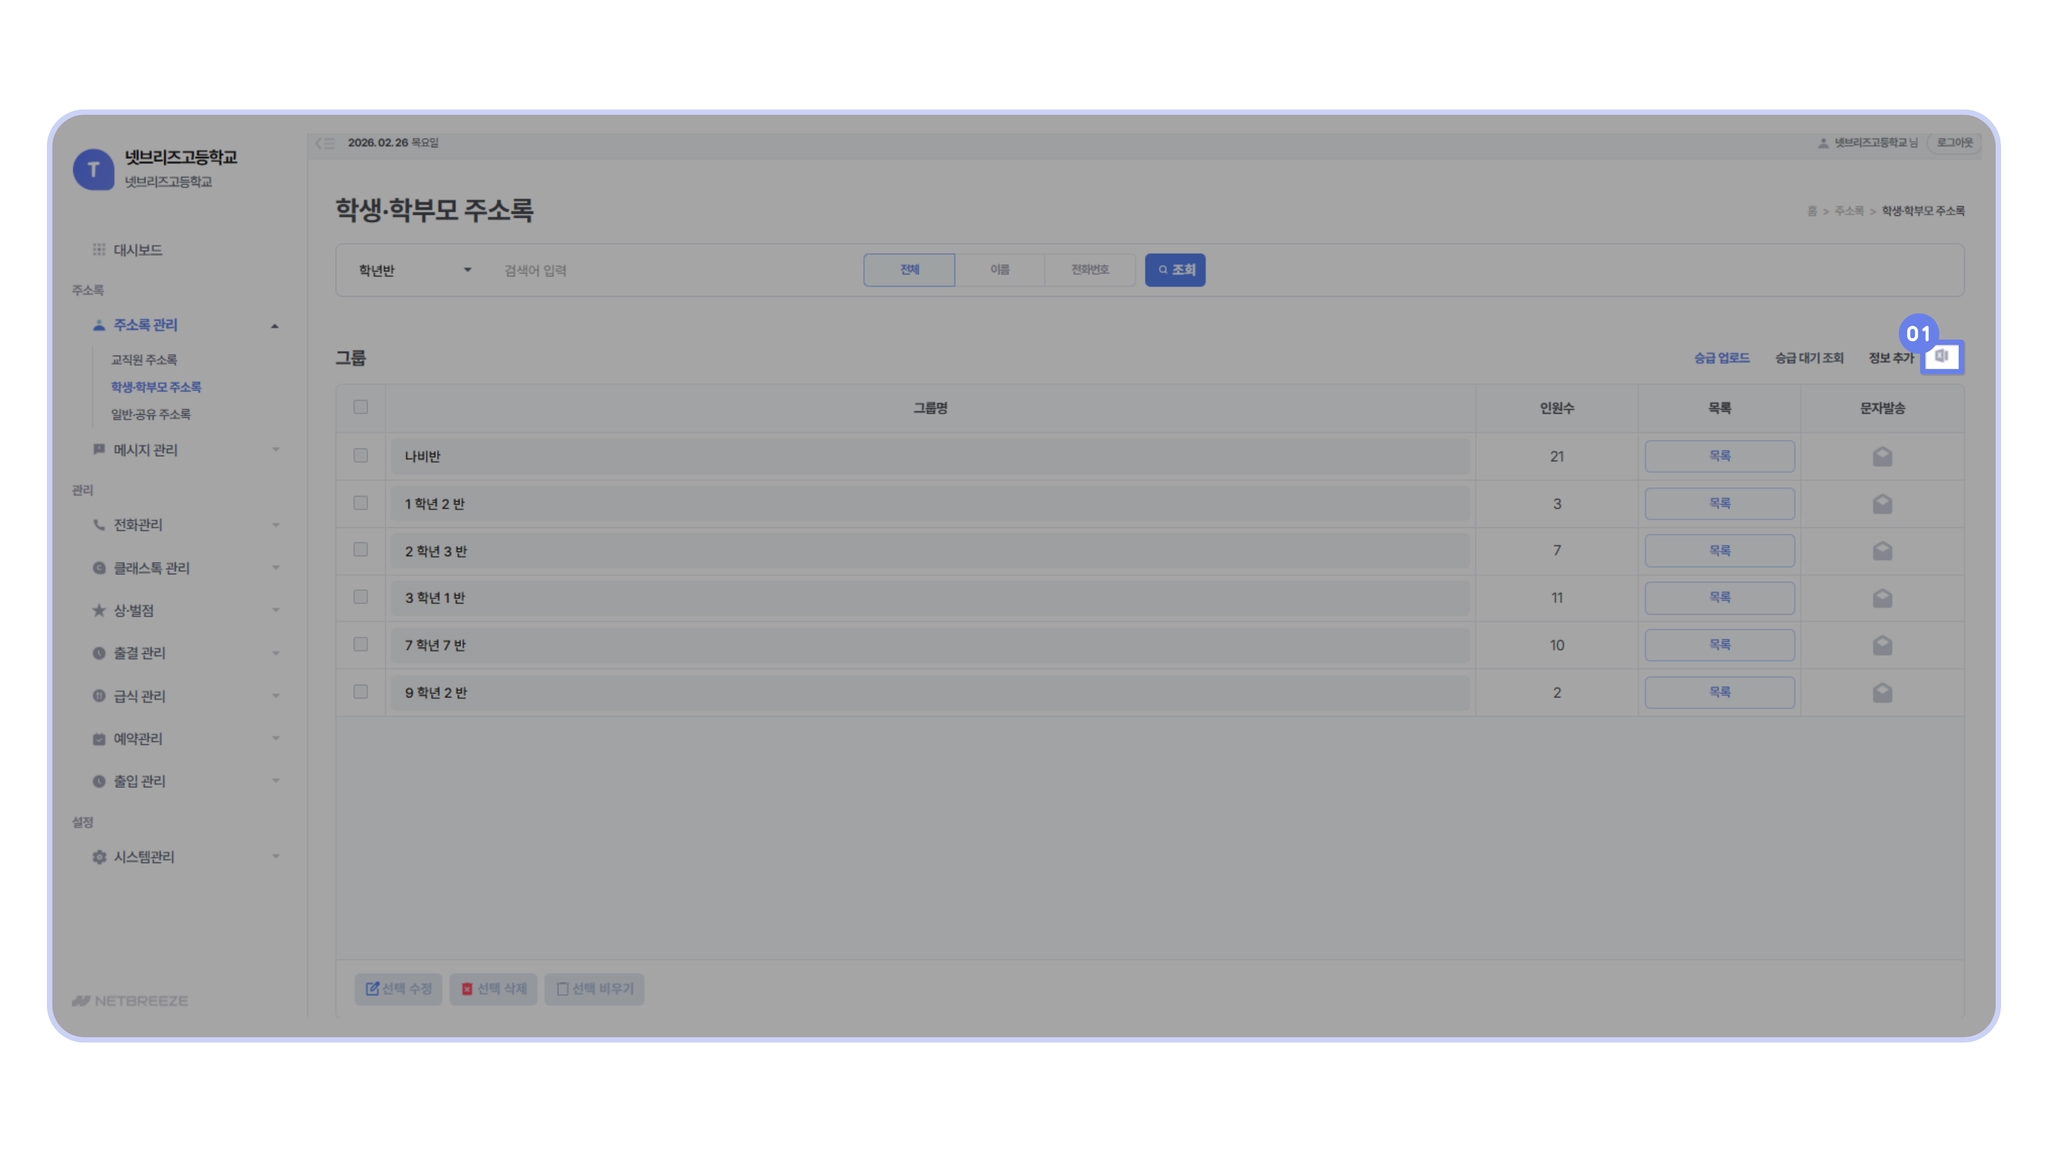Select the 전화번호 filter tab

click(1089, 270)
